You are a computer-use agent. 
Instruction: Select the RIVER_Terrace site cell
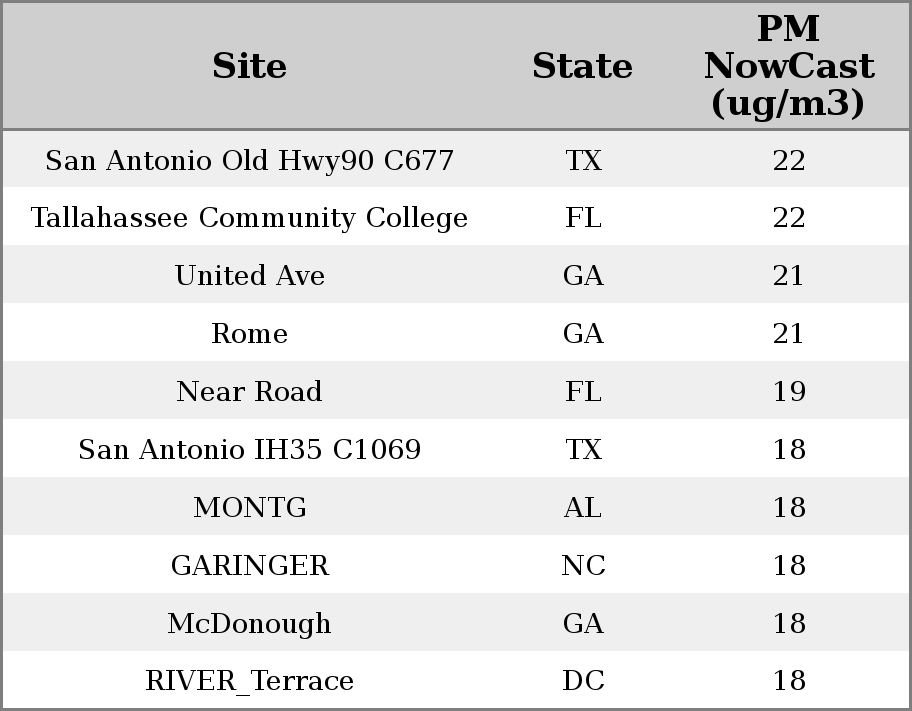(249, 681)
